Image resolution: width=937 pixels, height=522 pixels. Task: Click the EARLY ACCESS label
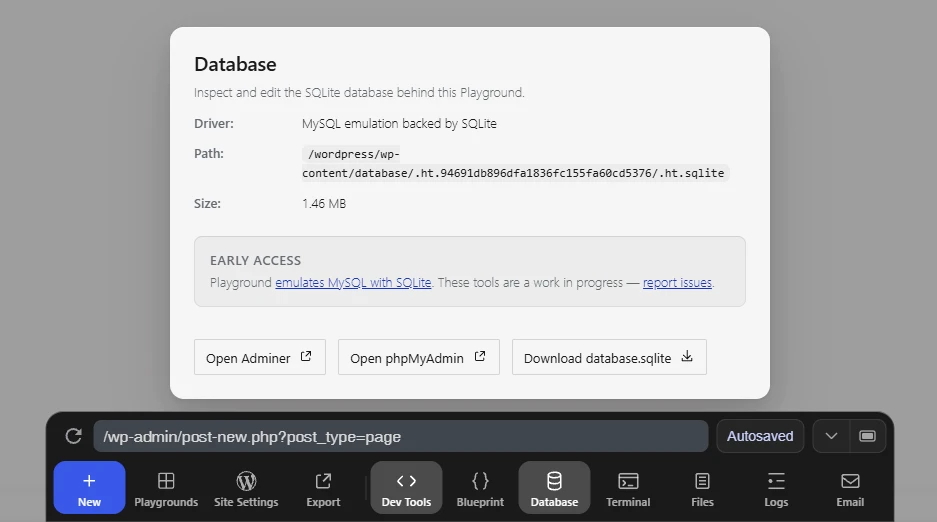point(255,260)
